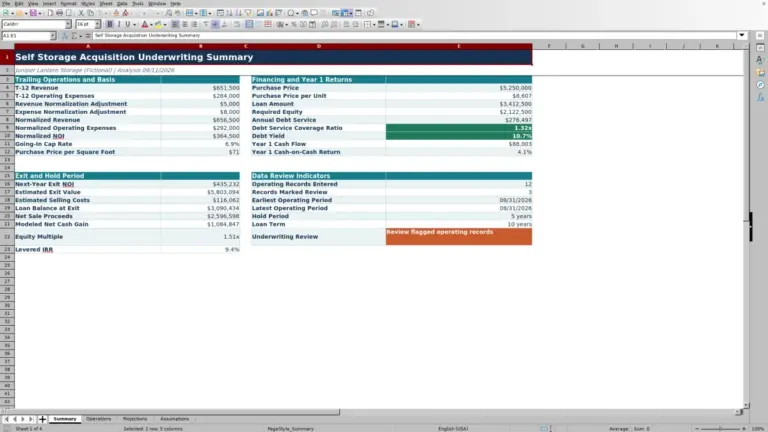Click the Borders icon

[x=367, y=24]
